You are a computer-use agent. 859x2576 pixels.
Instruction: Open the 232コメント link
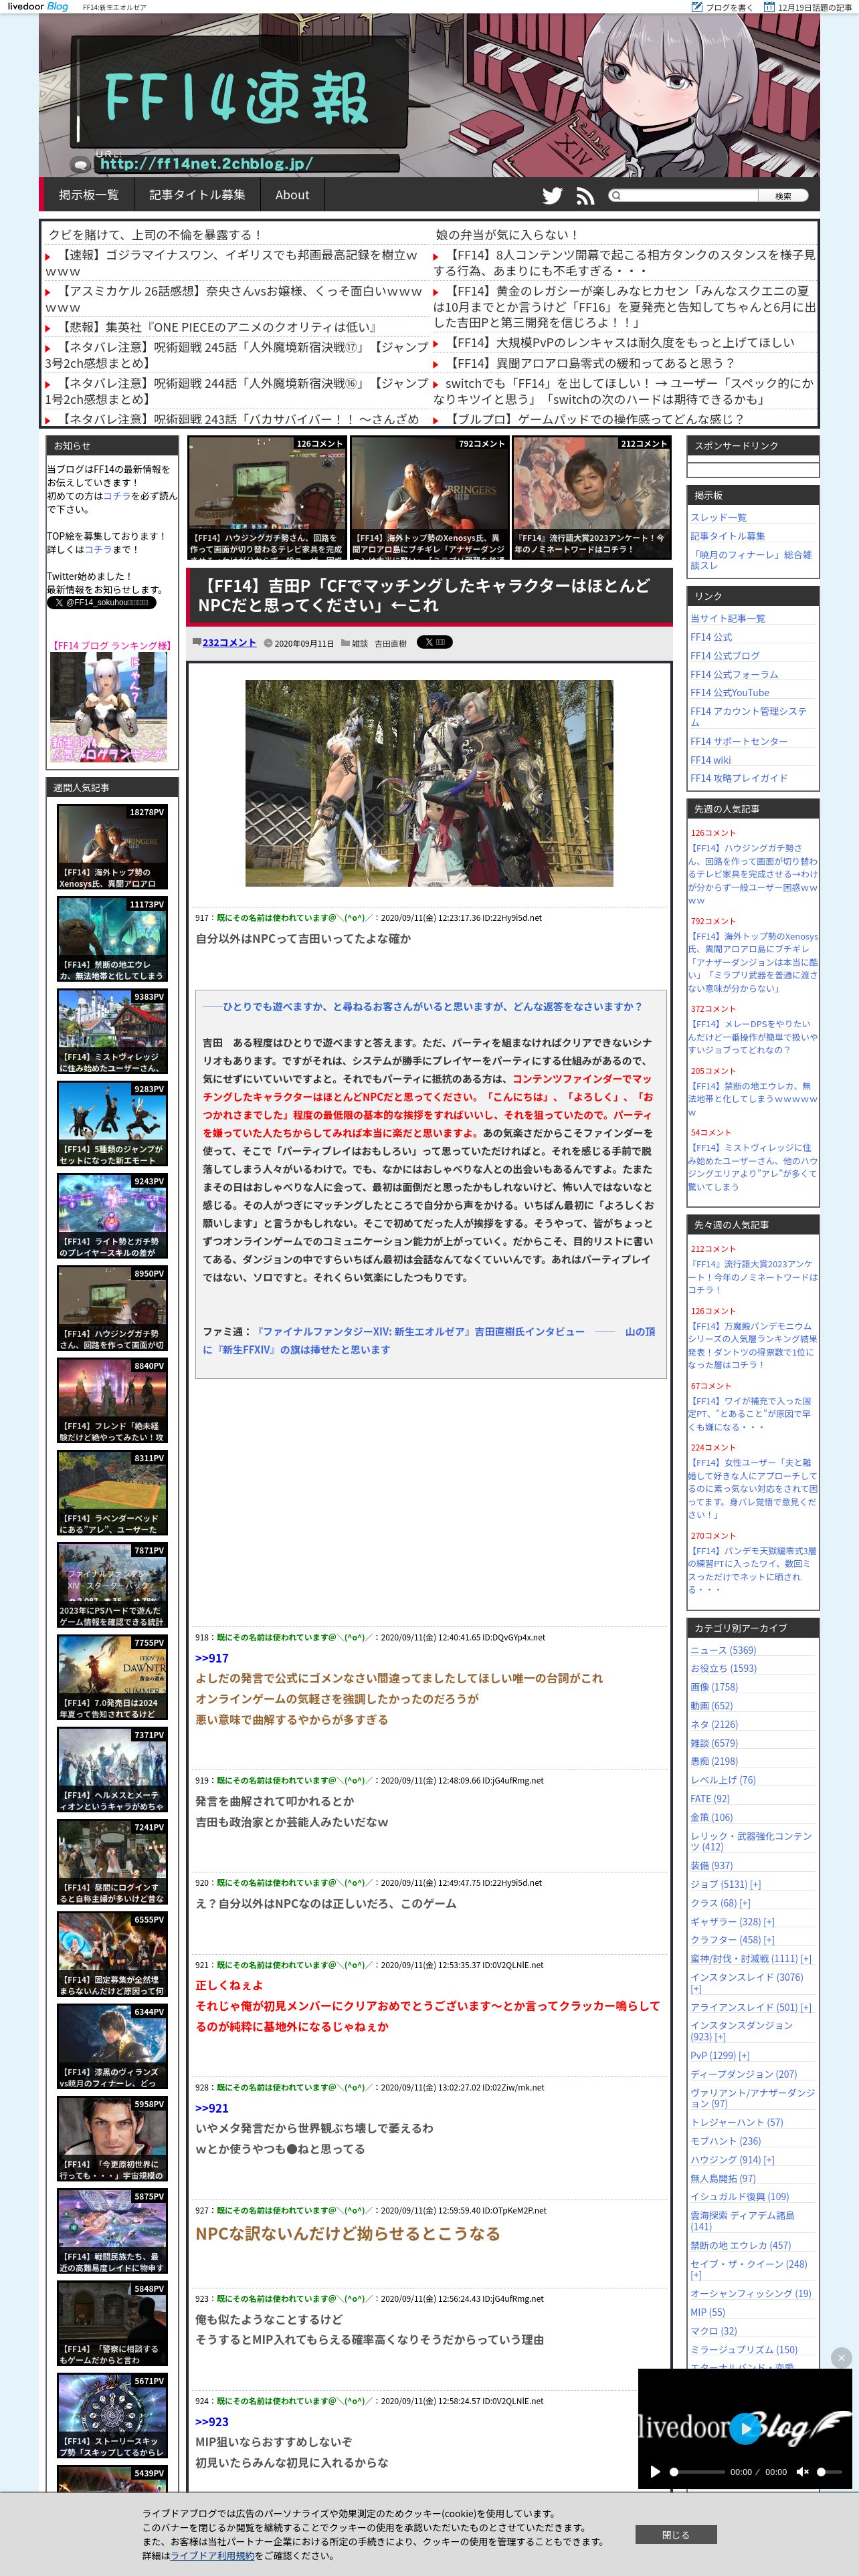tap(229, 642)
